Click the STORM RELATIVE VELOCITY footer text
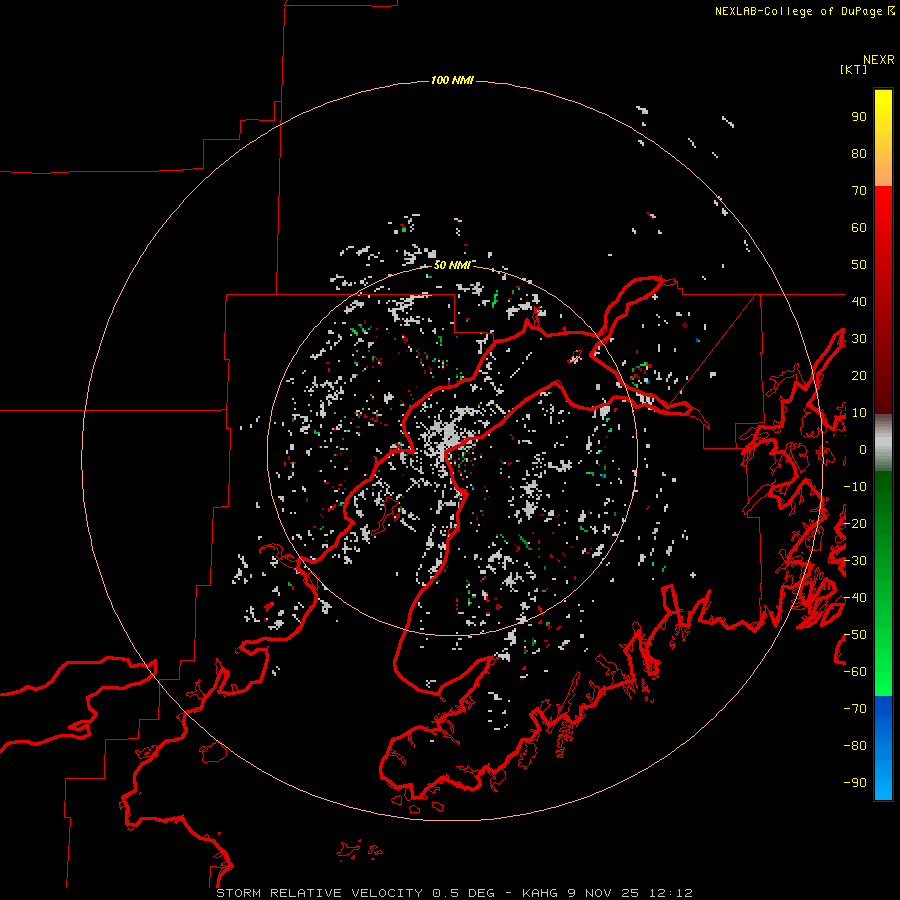The image size is (900, 900). pos(319,893)
